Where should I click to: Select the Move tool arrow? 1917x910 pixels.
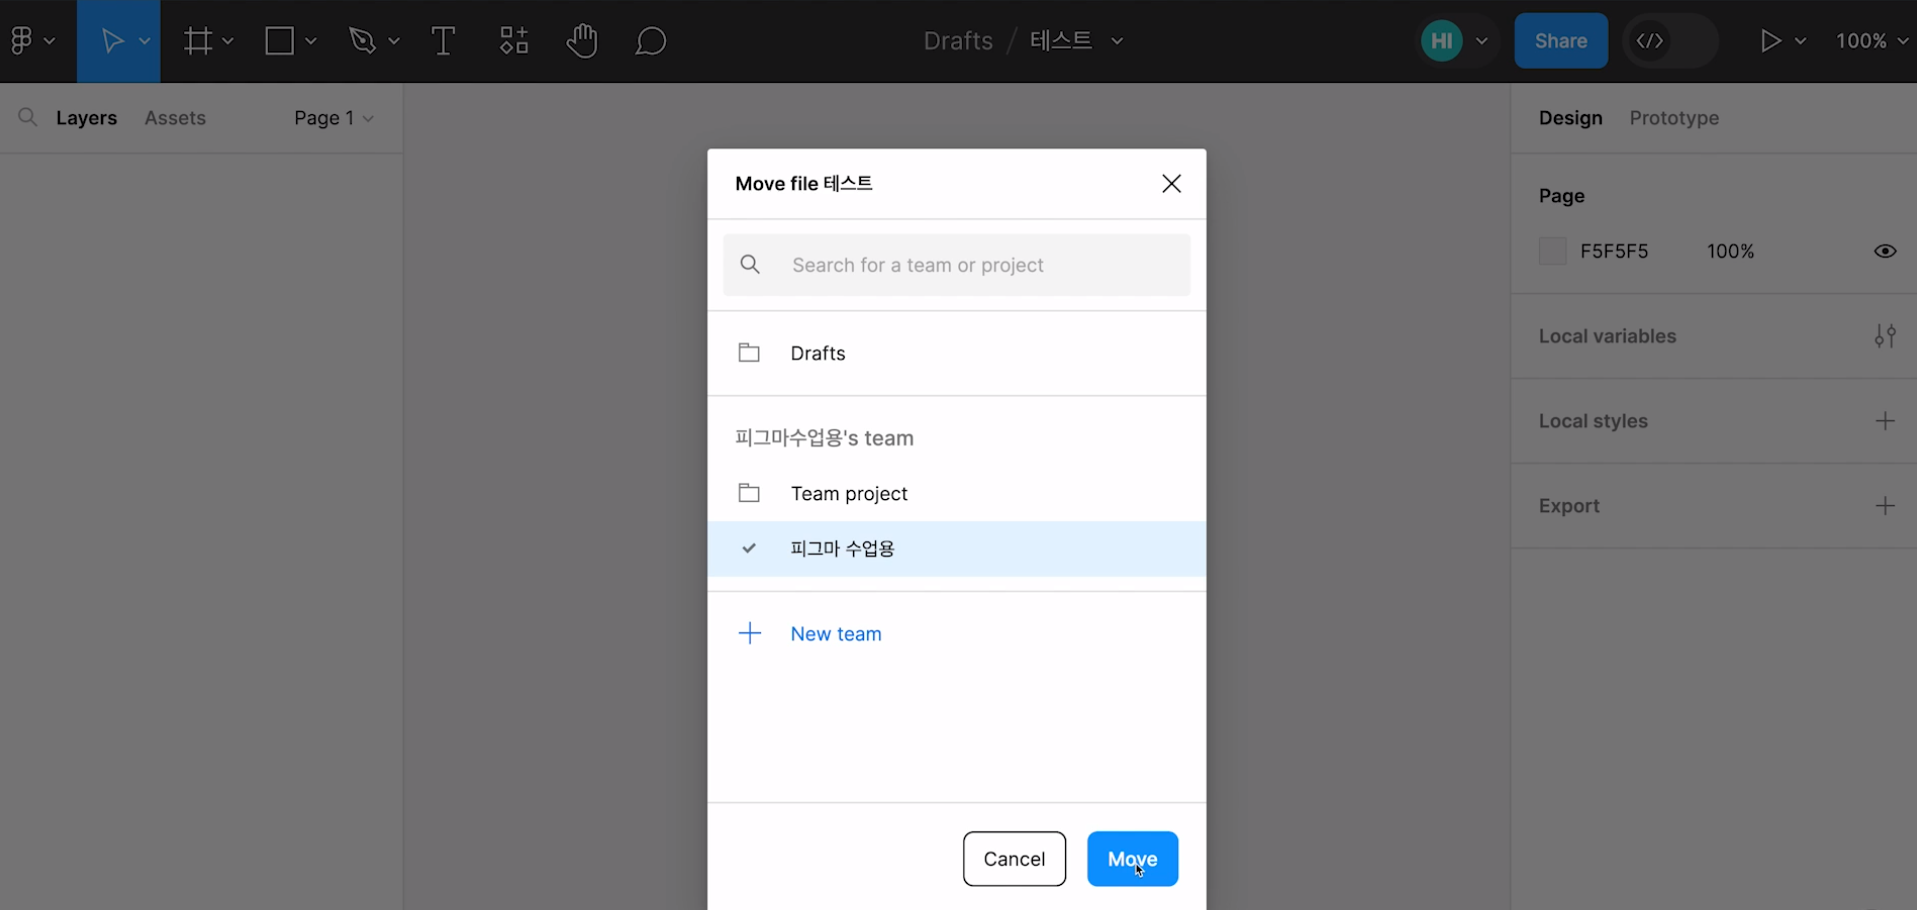pos(112,41)
